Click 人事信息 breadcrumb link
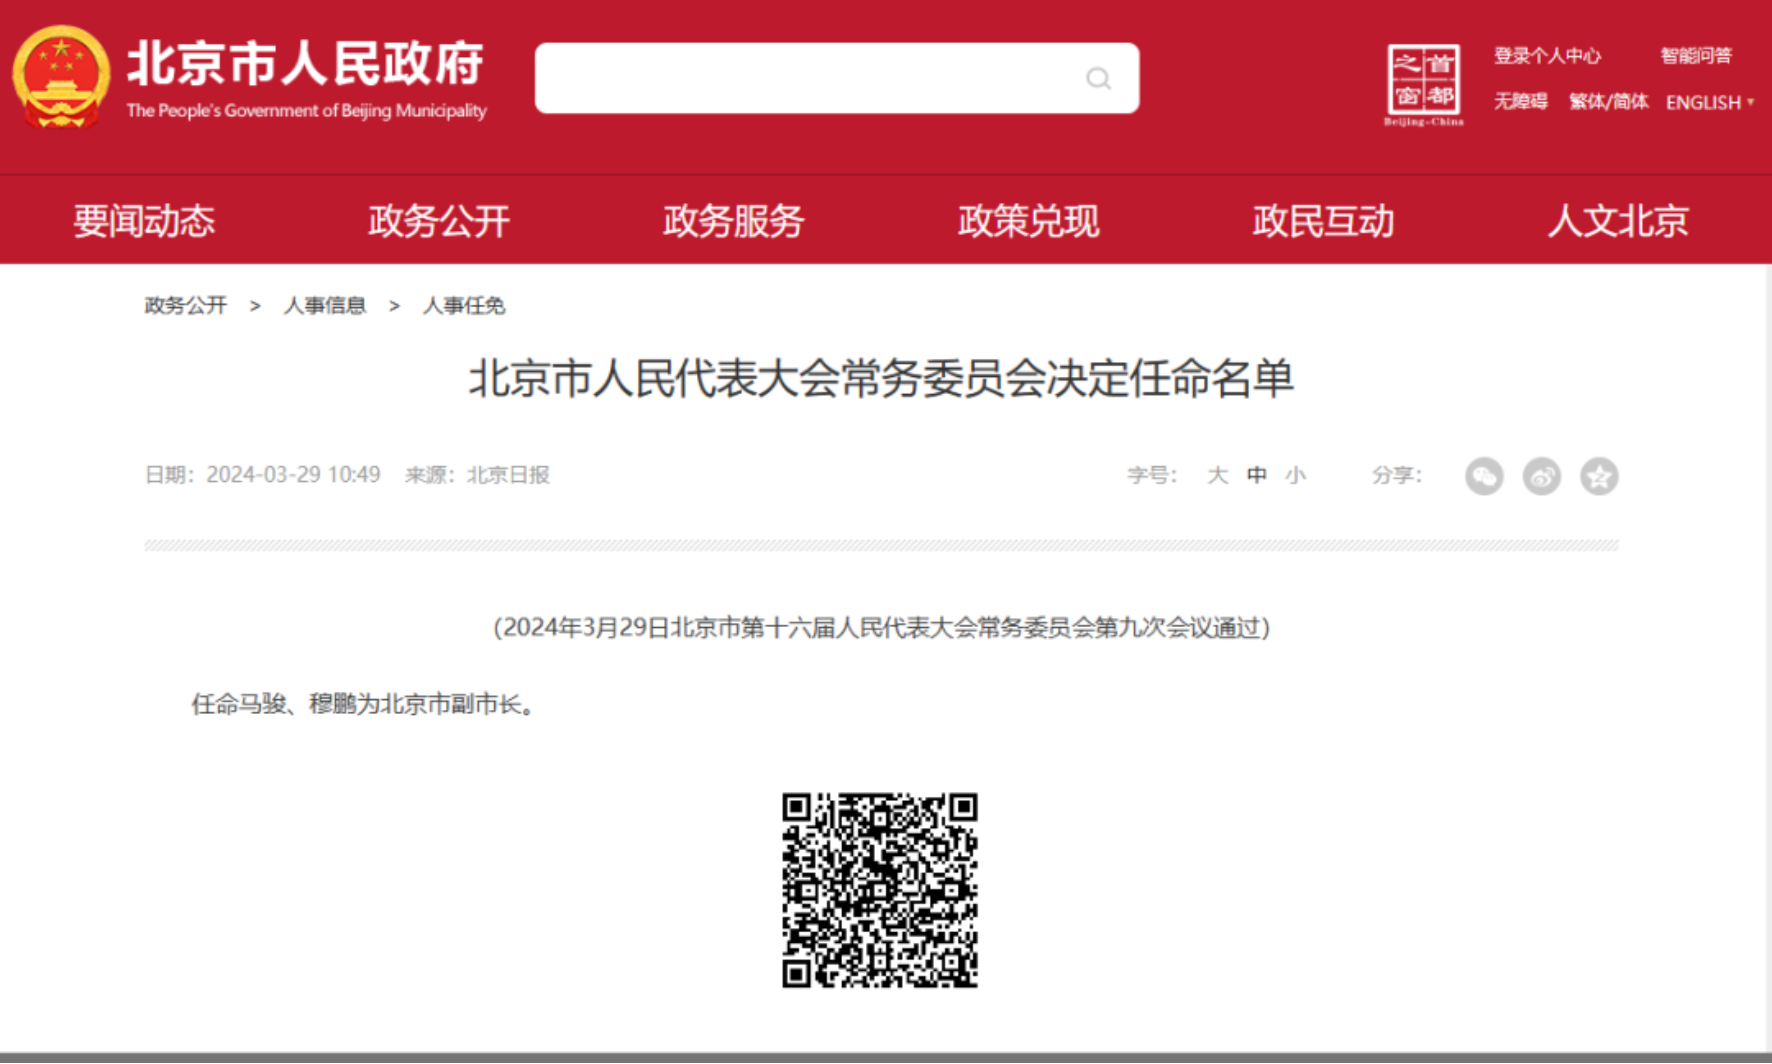Screen dimensions: 1772x1064 [324, 306]
